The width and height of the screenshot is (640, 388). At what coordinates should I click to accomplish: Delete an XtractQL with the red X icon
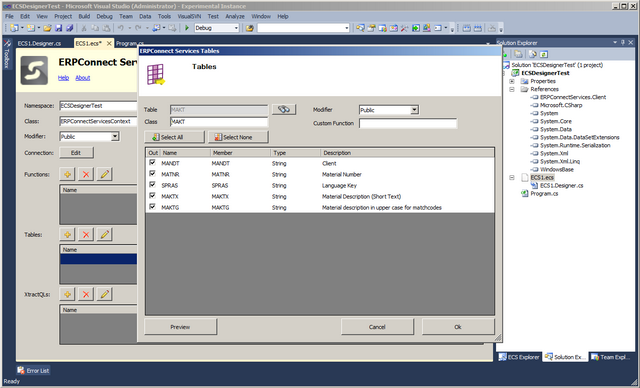pos(86,294)
